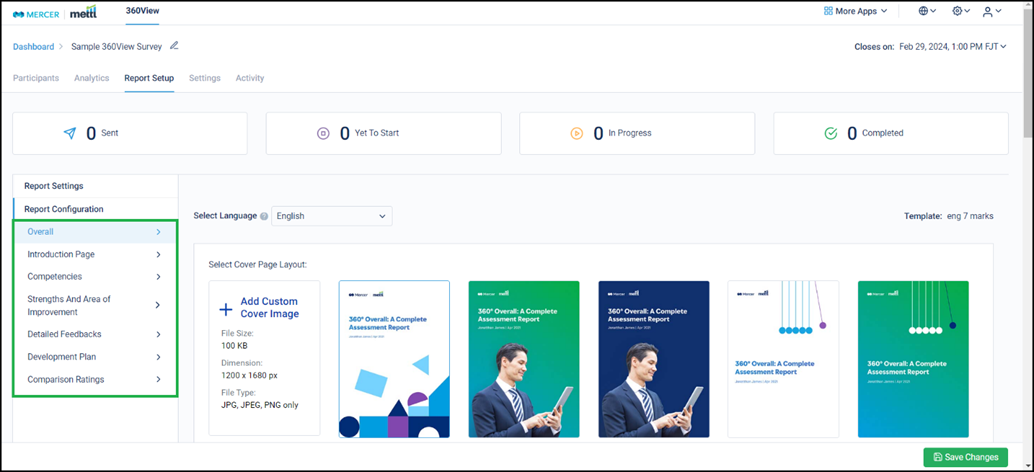Expand the Detailed Feedbacks item
Screen dimensions: 1034x472
(x=95, y=334)
